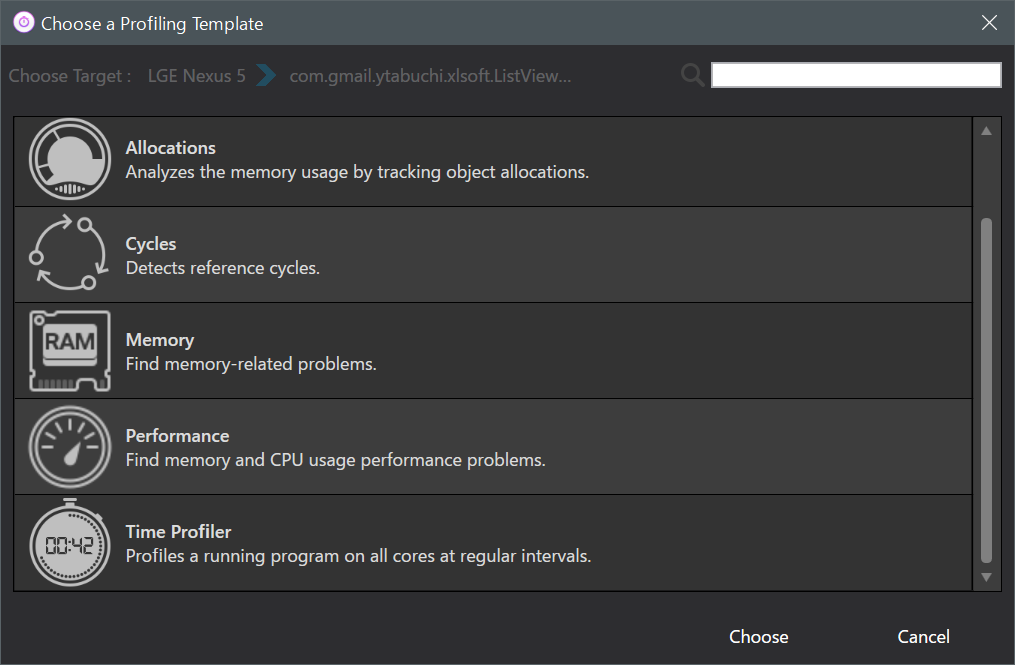The image size is (1015, 665).
Task: Select the Allocations template title
Action: click(170, 148)
